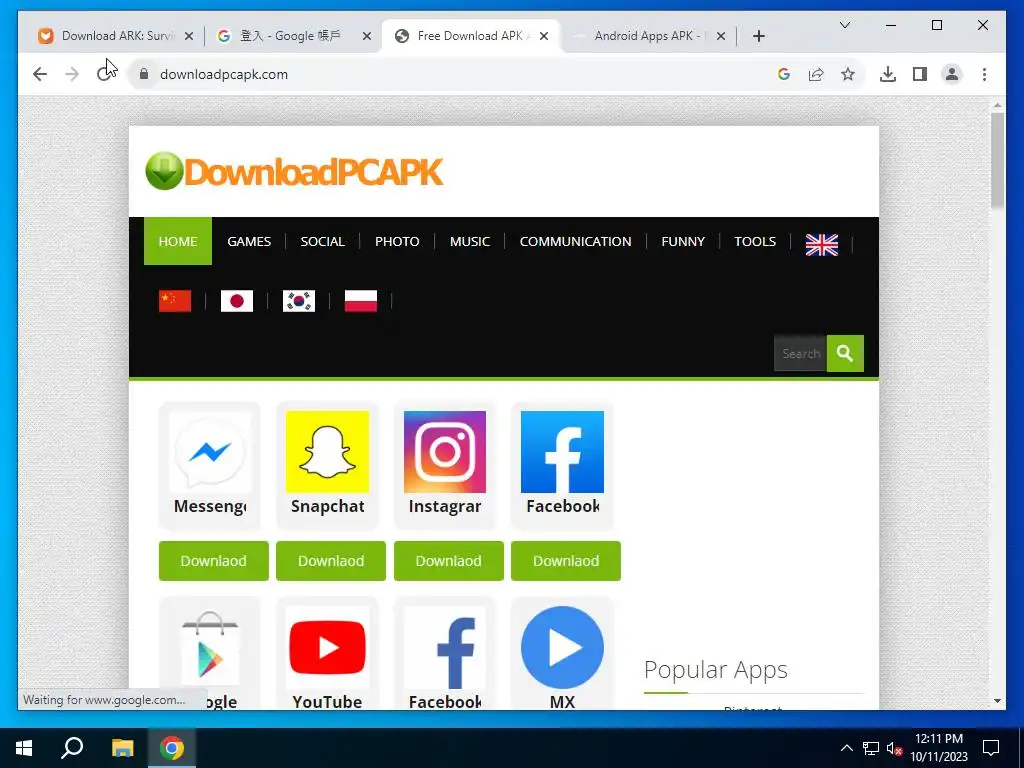Click Download button under Snapchat
Screen dimensions: 1024x768
pyautogui.click(x=331, y=561)
